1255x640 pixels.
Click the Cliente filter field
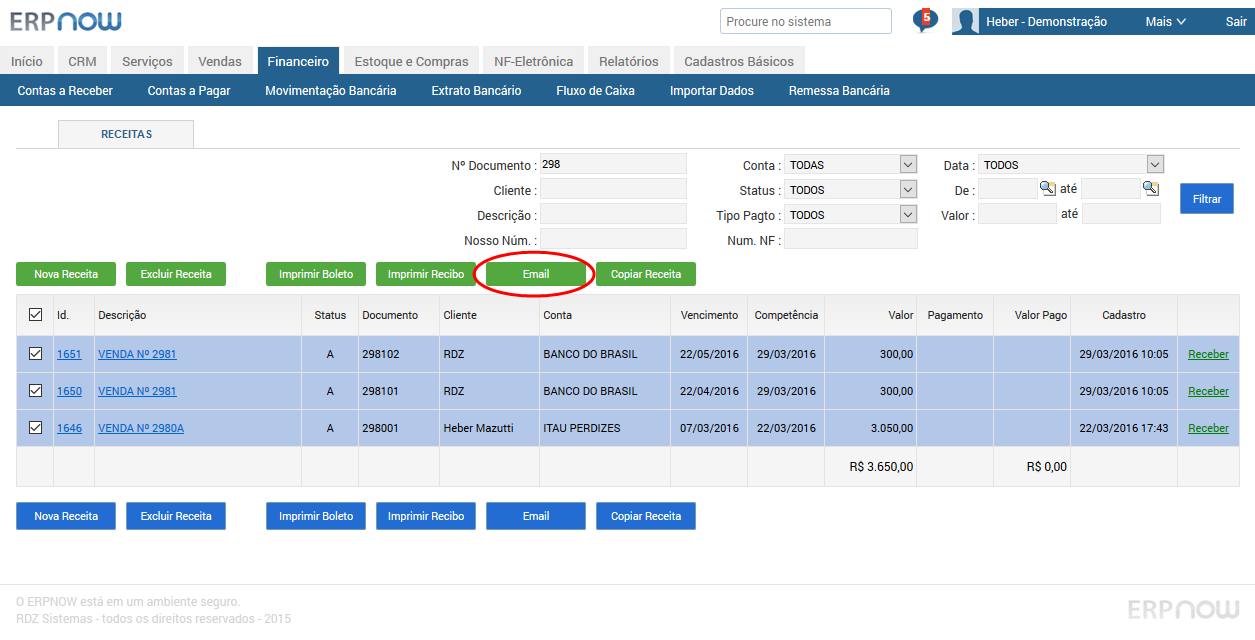pos(613,189)
